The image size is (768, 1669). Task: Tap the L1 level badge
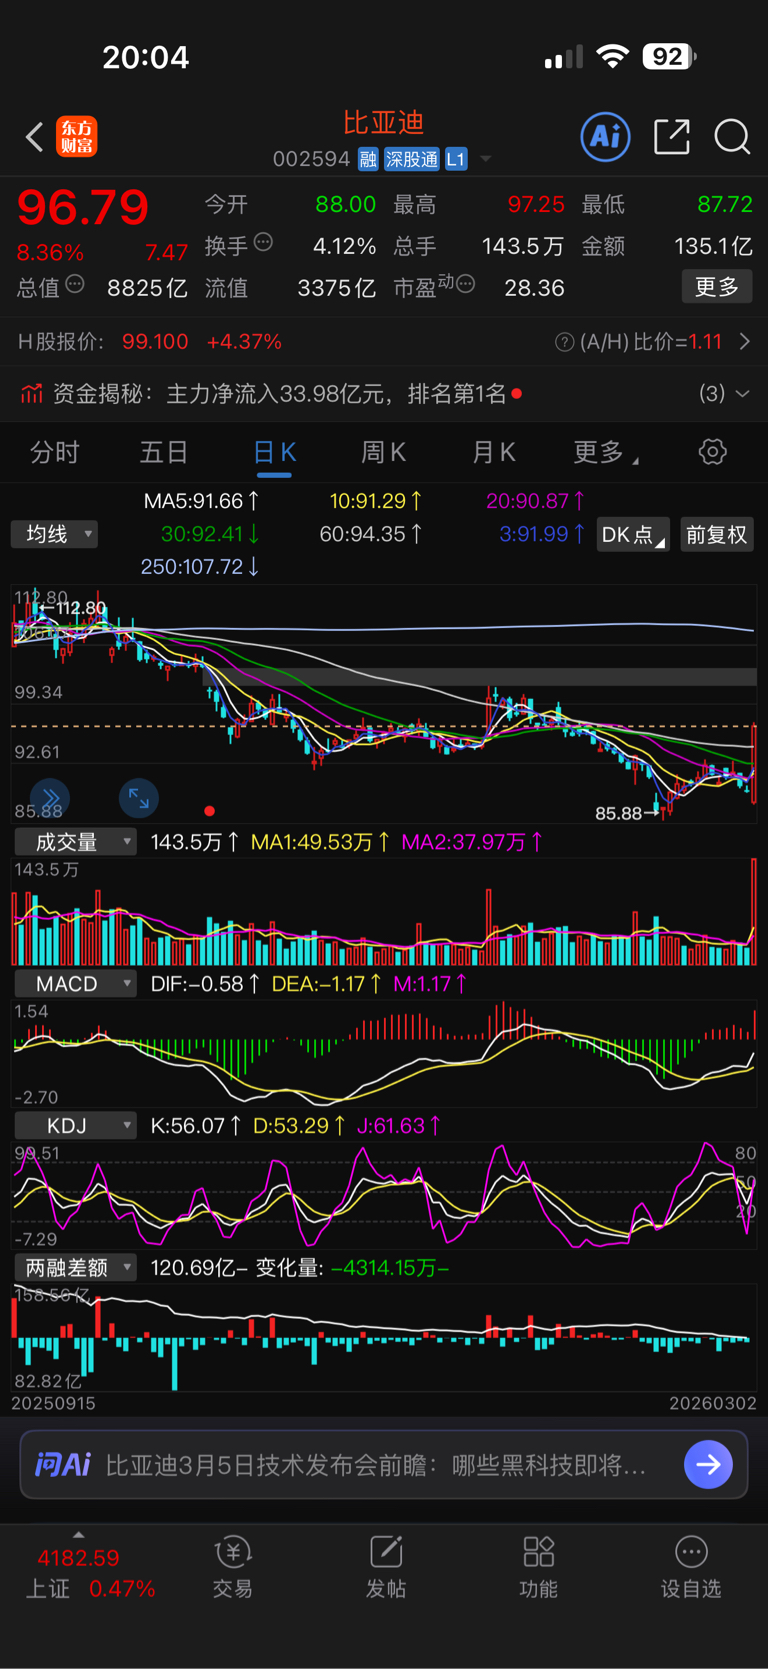click(x=456, y=159)
